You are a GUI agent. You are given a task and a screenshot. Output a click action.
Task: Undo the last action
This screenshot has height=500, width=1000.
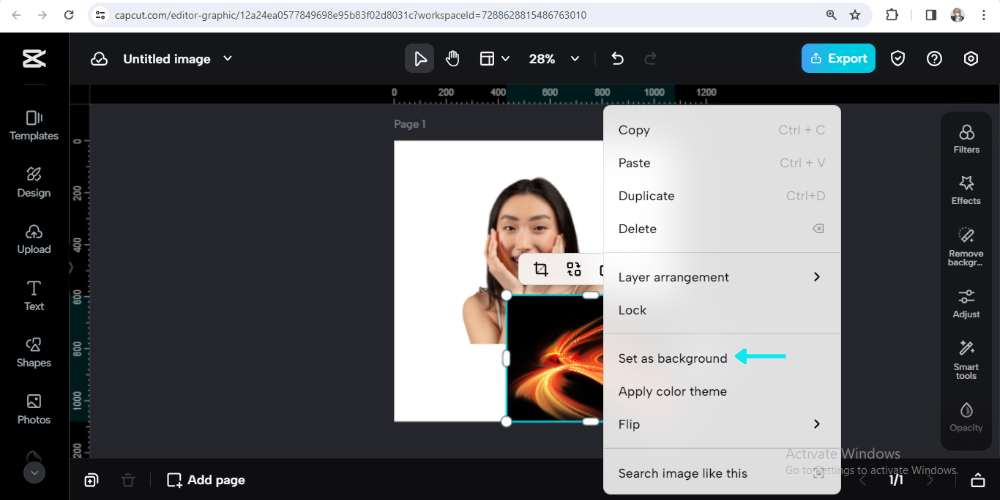pos(617,59)
